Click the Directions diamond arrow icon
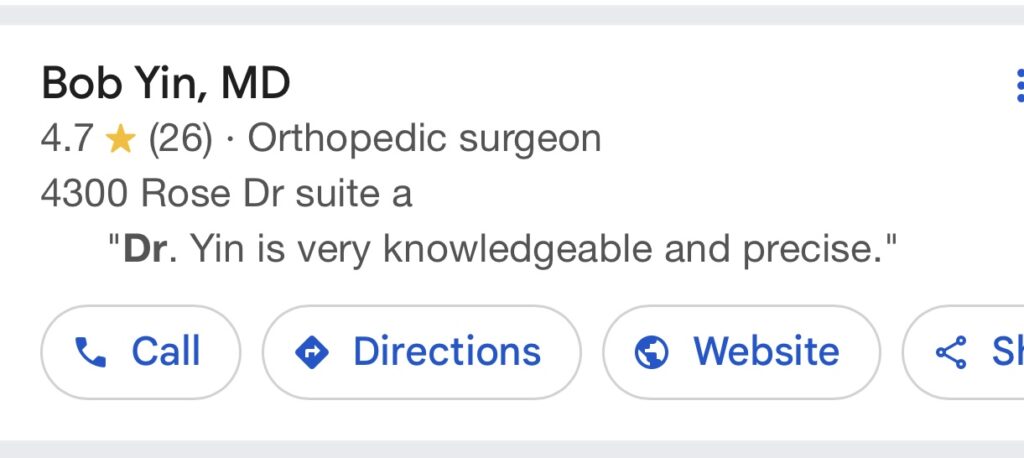Image resolution: width=1024 pixels, height=458 pixels. coord(312,352)
